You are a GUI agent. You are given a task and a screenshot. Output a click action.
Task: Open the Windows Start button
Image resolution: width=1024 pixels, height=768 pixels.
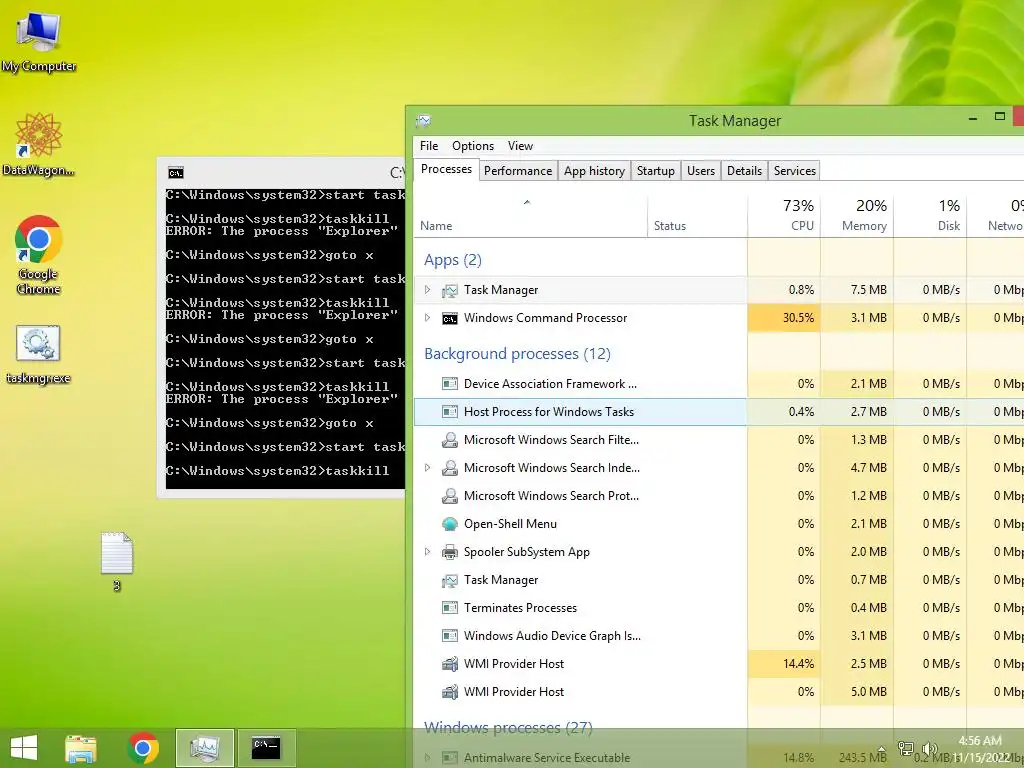point(24,748)
